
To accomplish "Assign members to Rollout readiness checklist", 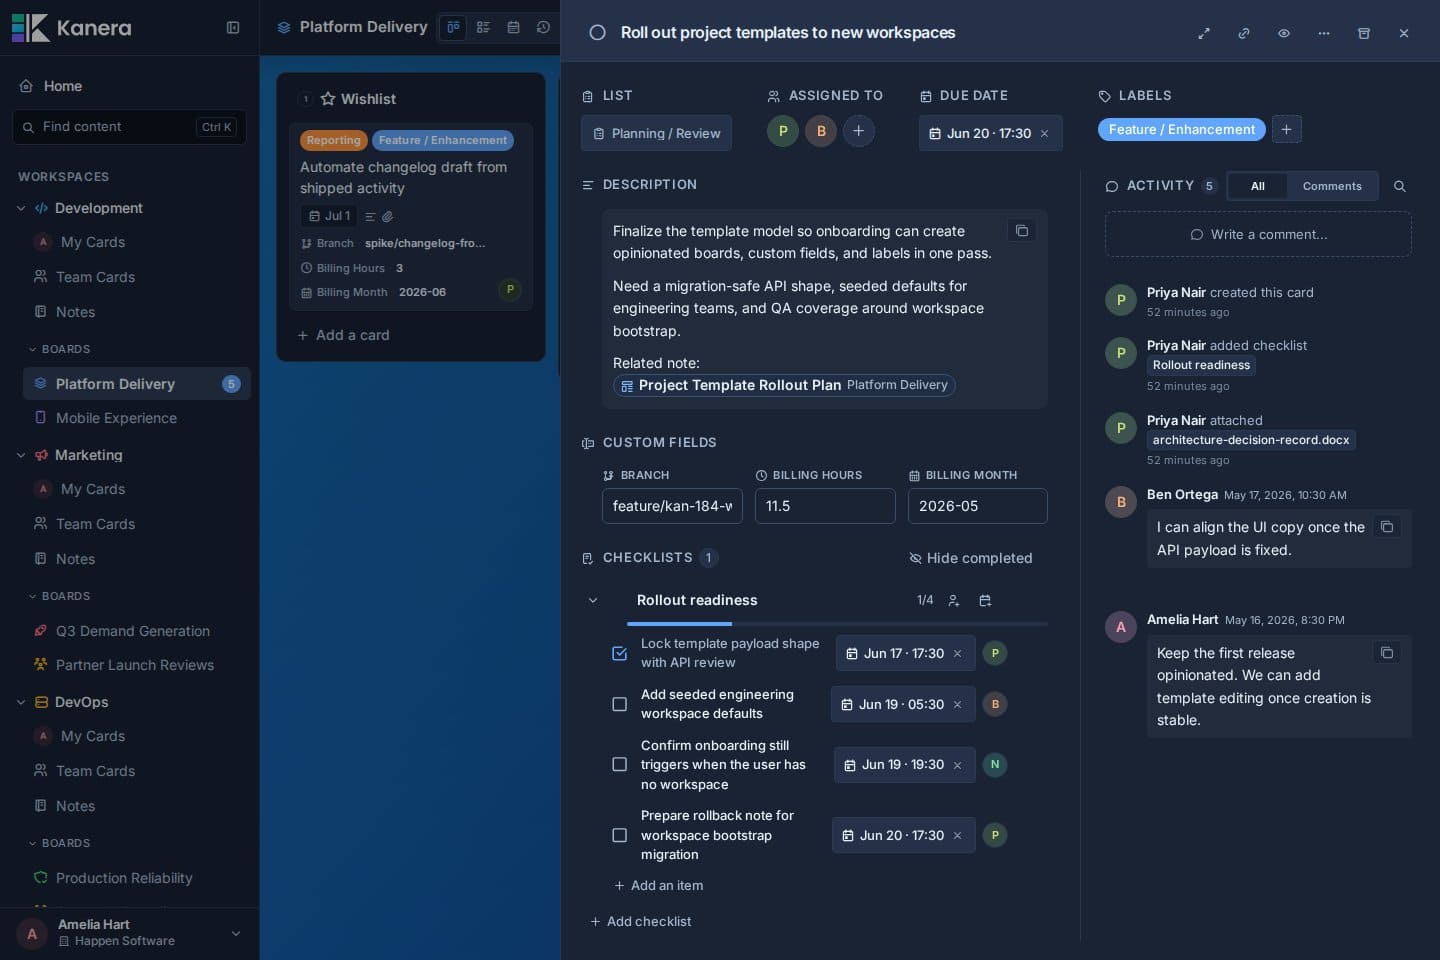I will coord(954,601).
